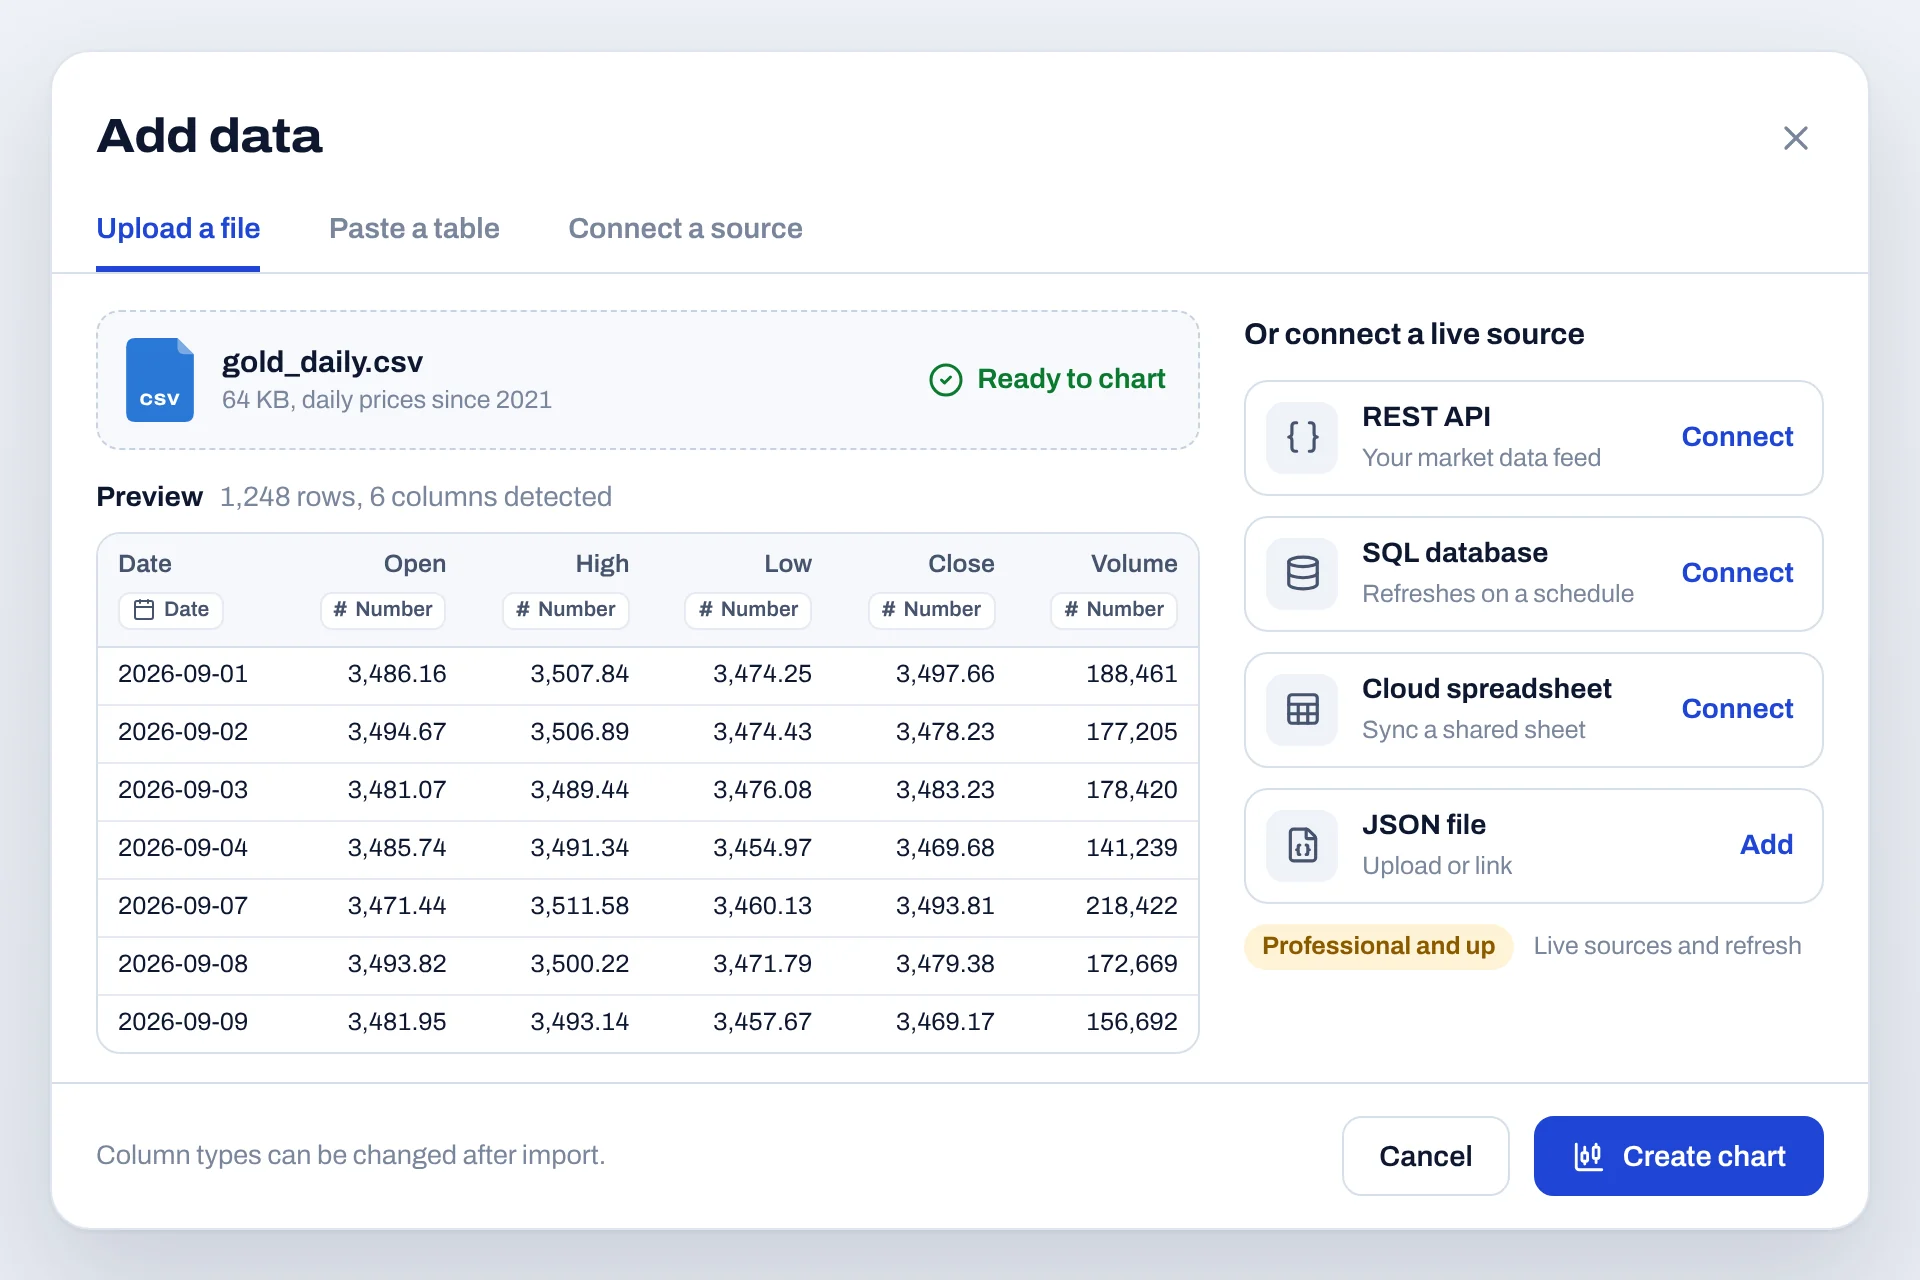The height and width of the screenshot is (1280, 1920).
Task: Click the JSON file document icon
Action: 1302,845
